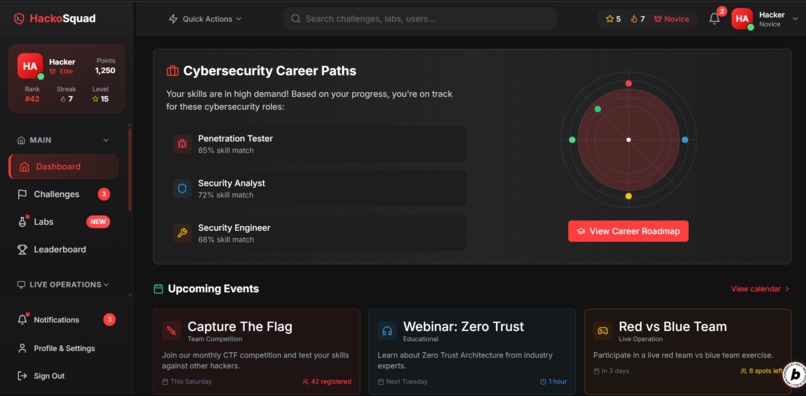Click the 85% skill match text
Screen dimensions: 806x396
click(x=226, y=151)
